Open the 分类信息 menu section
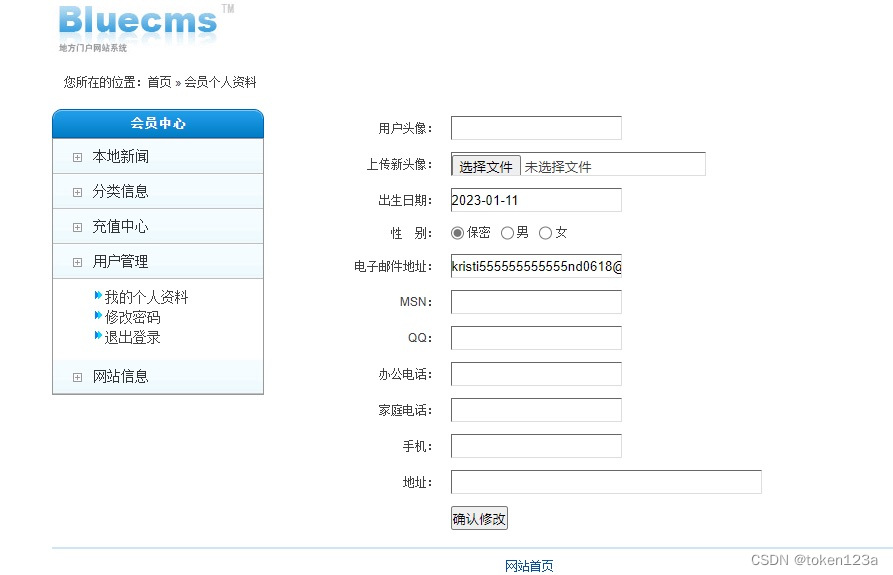 point(158,191)
